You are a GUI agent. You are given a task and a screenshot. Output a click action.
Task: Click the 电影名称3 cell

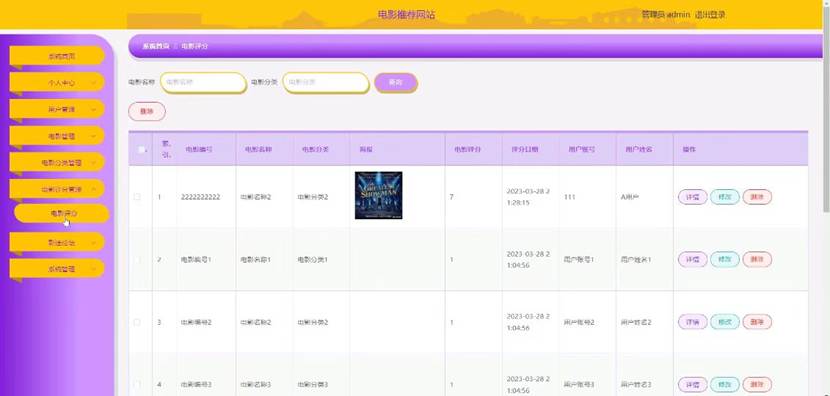coord(255,384)
